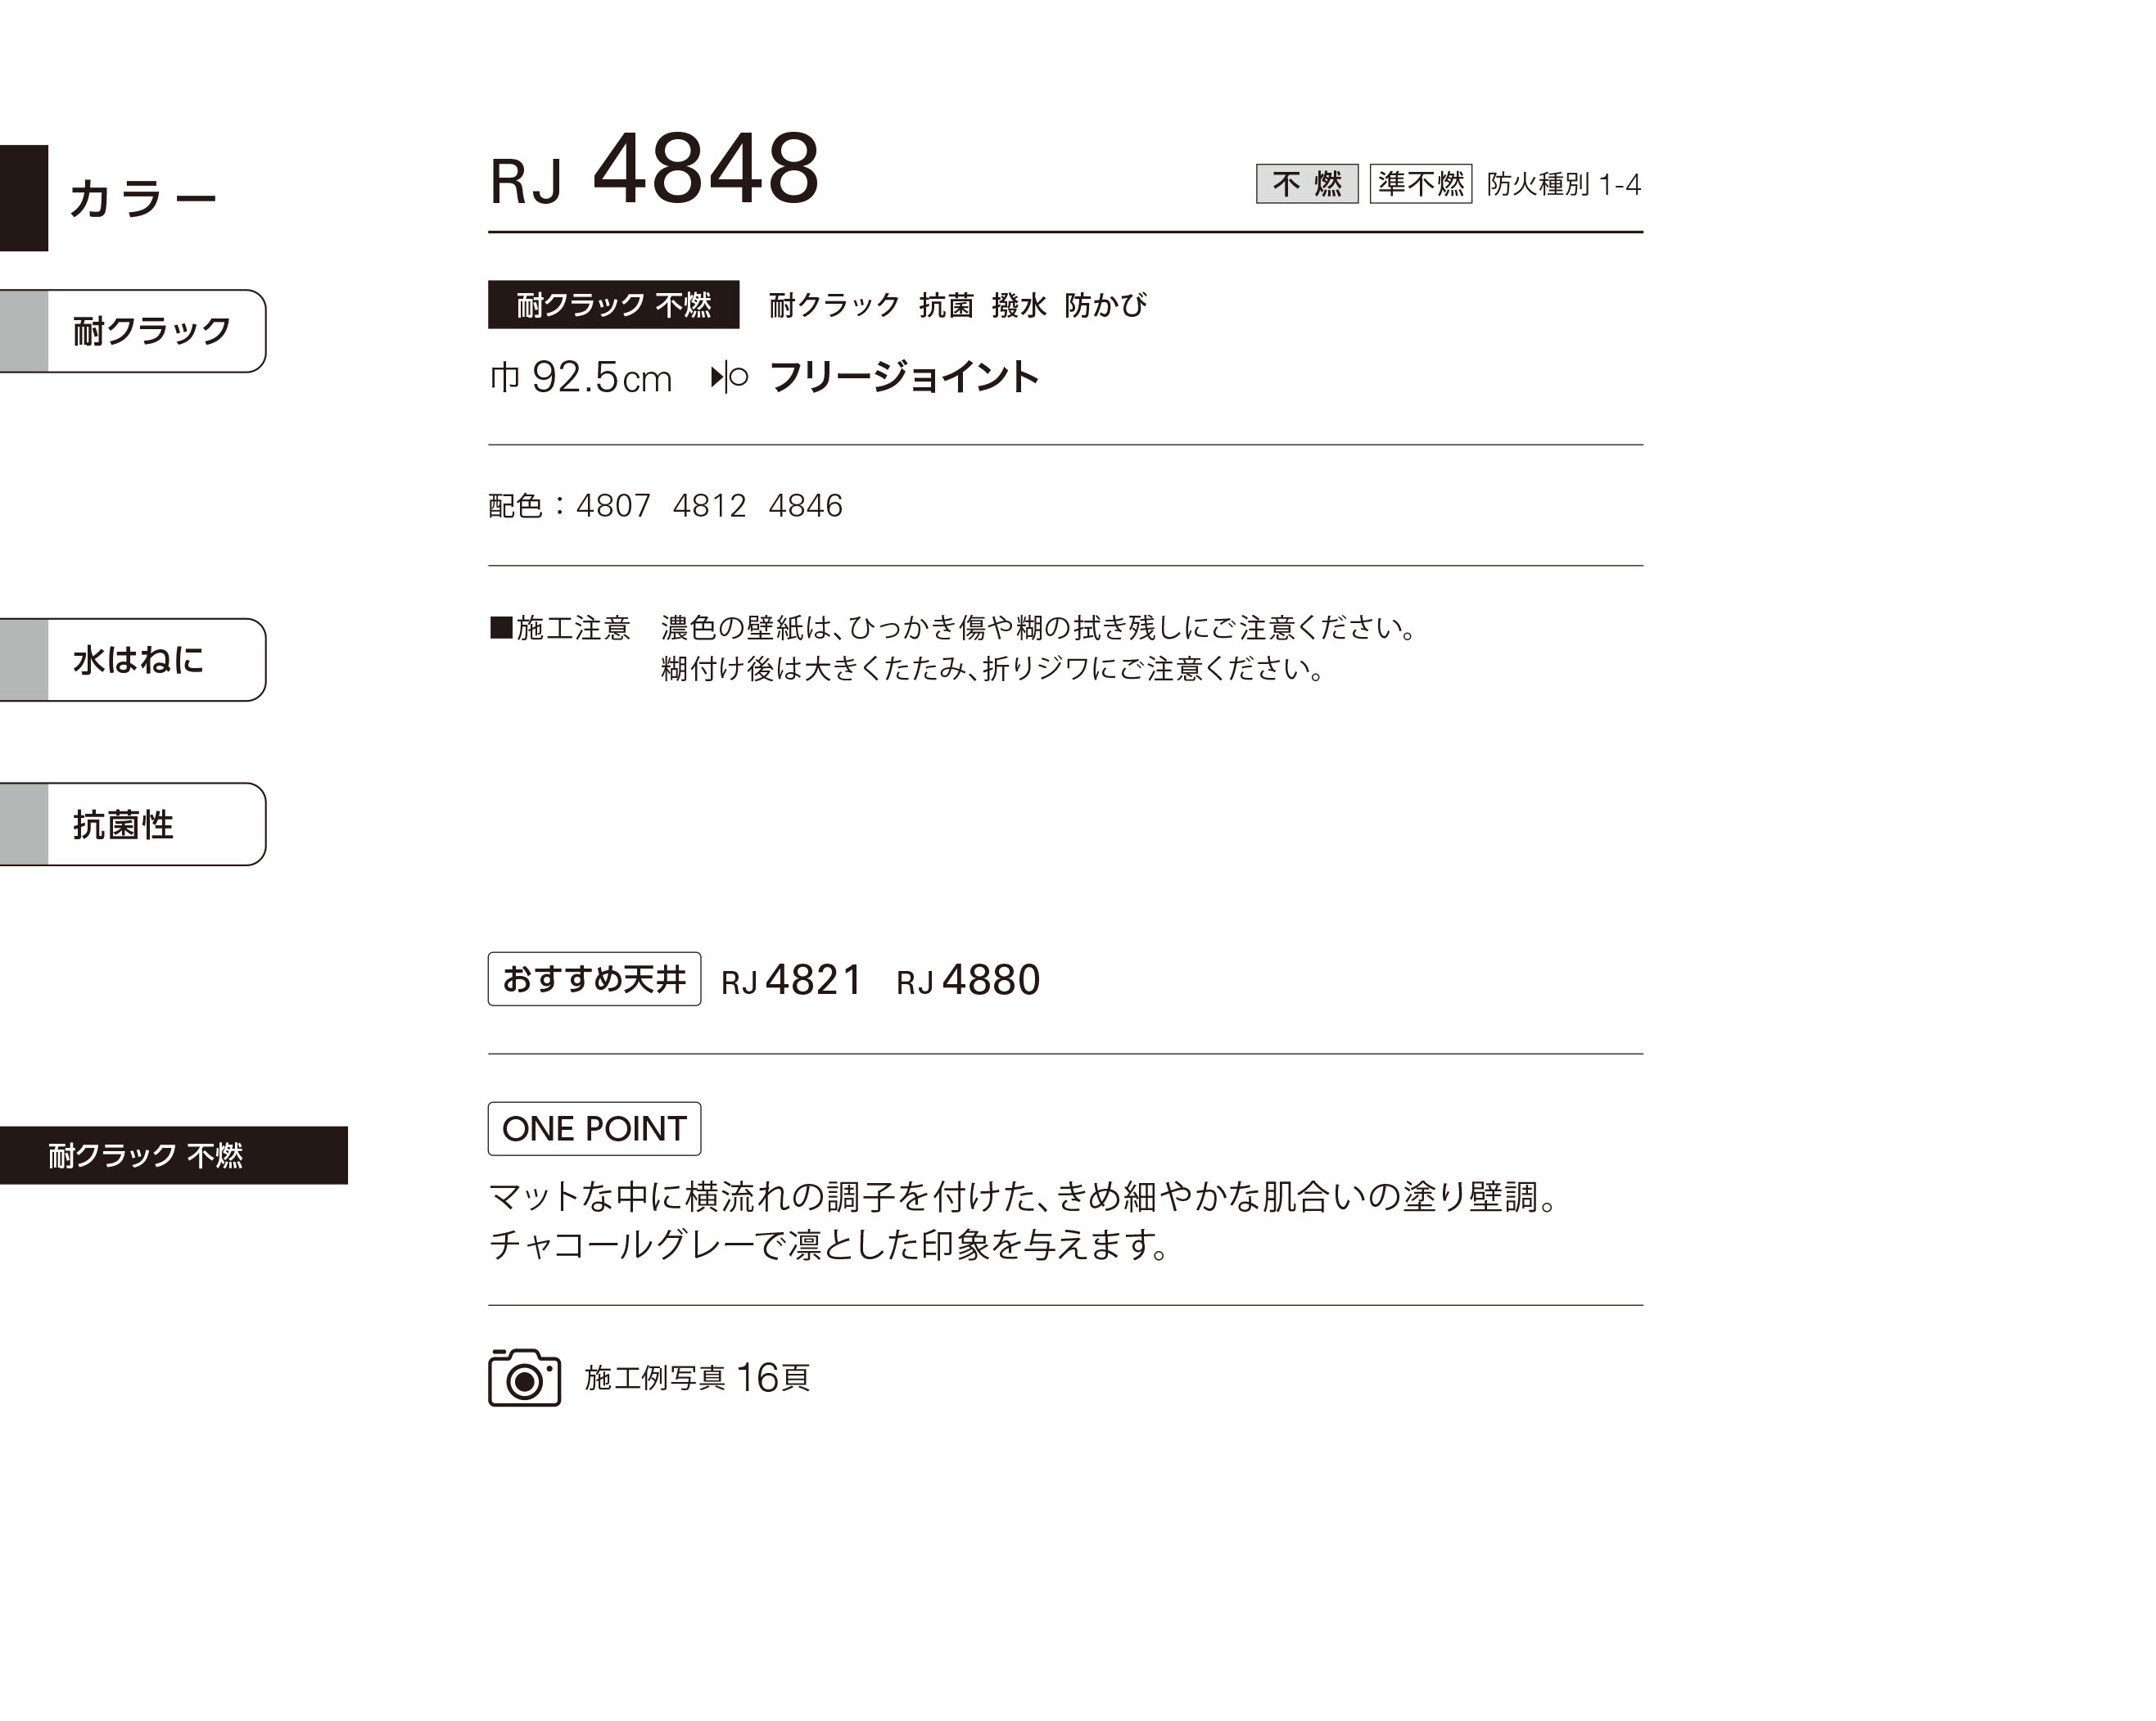Click the おすすめ天井 label box
Image resolution: width=2156 pixels, height=1721 pixels.
click(594, 979)
